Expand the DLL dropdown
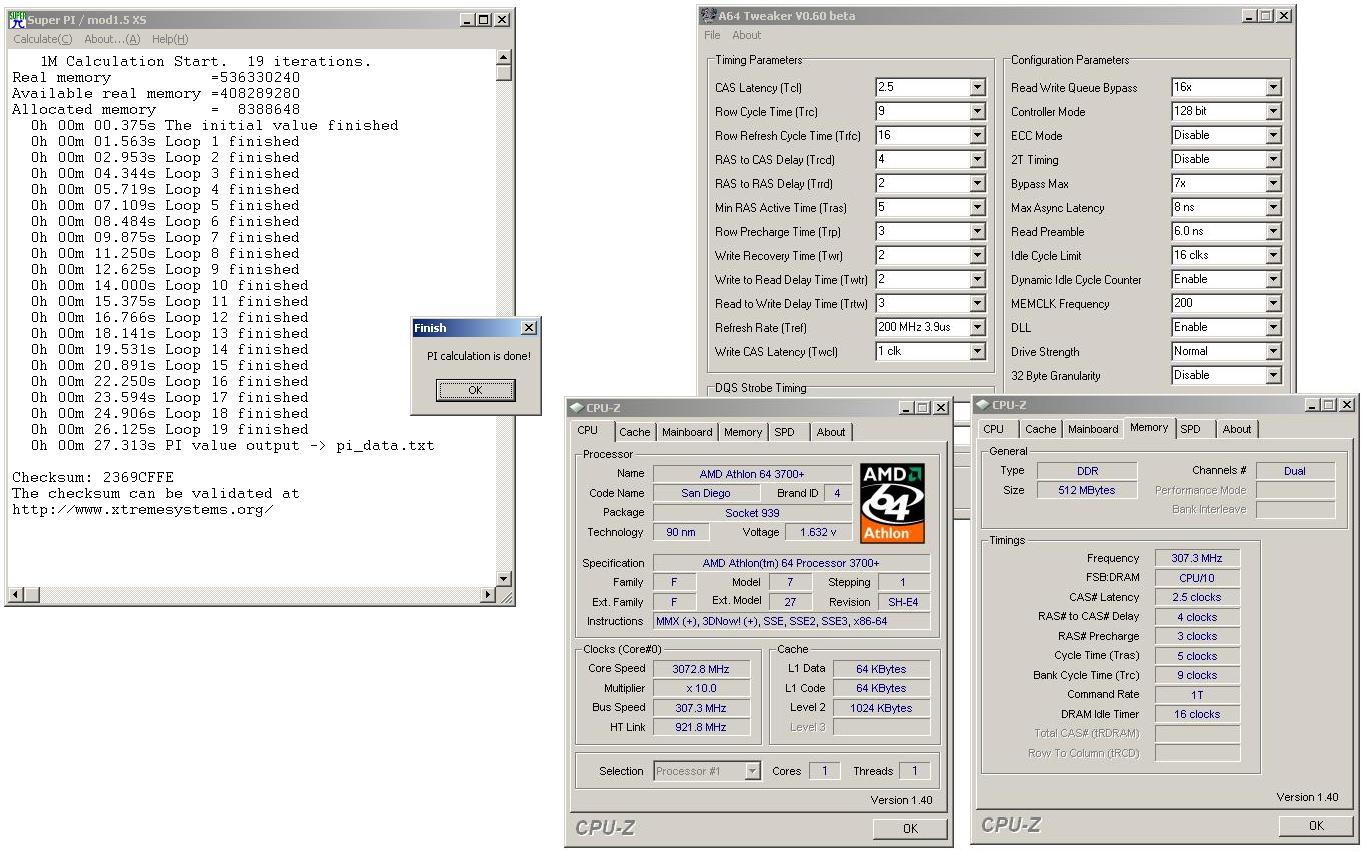Image resolution: width=1364 pixels, height=852 pixels. click(1273, 328)
